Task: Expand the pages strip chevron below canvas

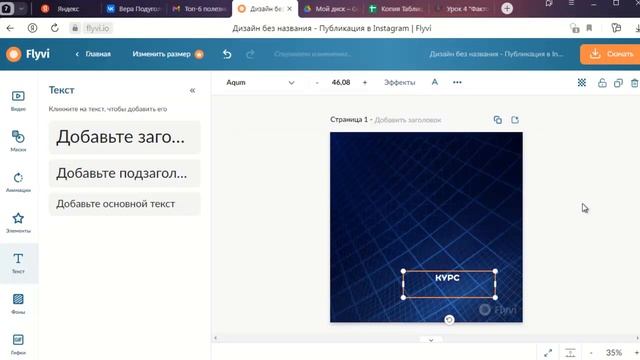Action: tap(431, 340)
